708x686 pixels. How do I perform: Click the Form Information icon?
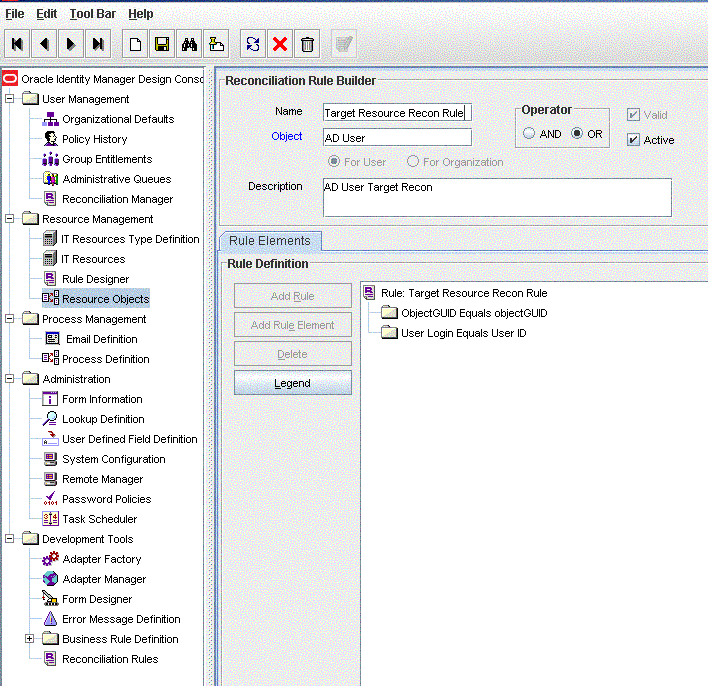50,399
